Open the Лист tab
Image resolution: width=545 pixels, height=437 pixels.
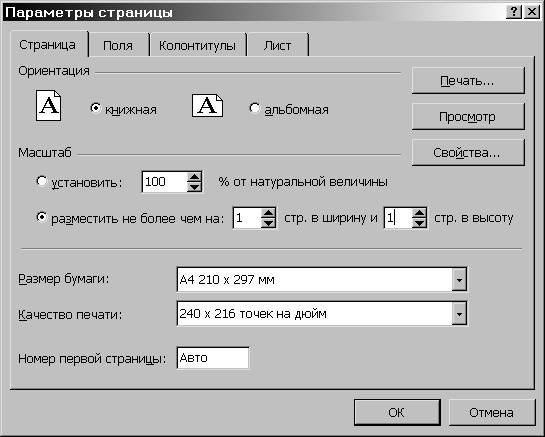(277, 45)
